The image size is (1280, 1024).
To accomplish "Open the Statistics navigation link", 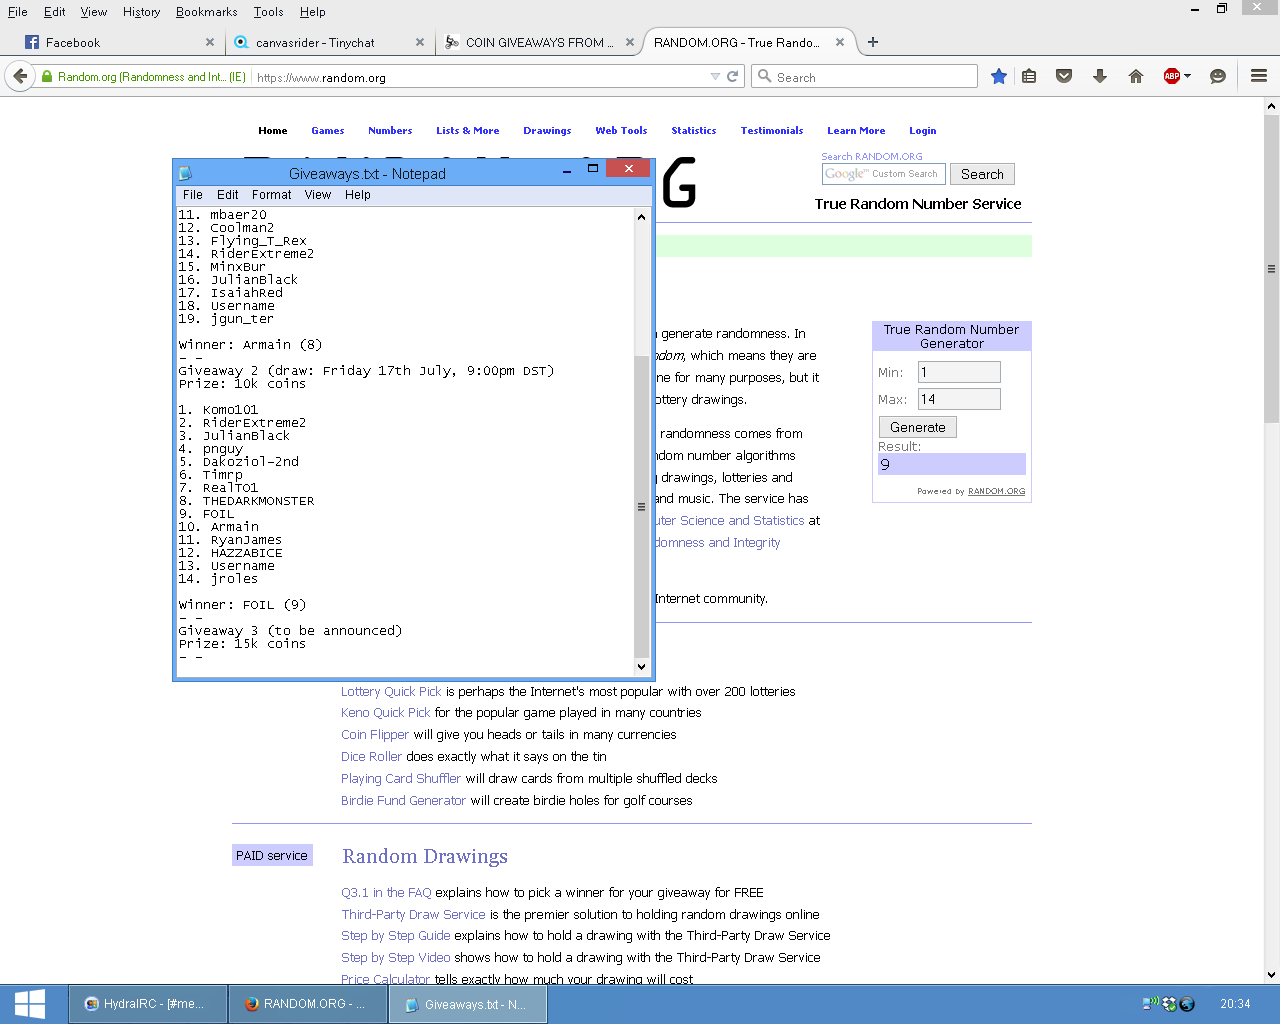I will (x=693, y=131).
